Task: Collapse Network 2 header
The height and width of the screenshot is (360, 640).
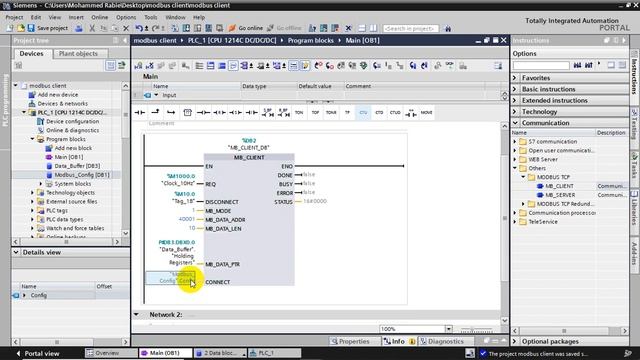Action: [x=136, y=315]
